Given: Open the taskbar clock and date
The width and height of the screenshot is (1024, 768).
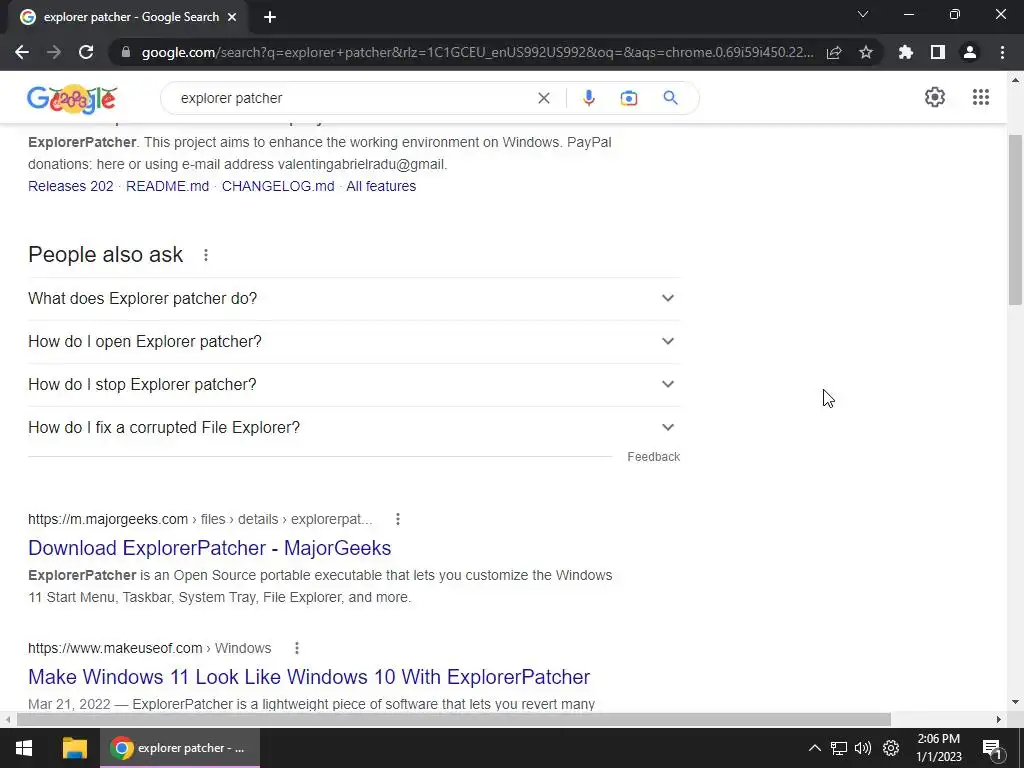Looking at the screenshot, I should click(938, 748).
